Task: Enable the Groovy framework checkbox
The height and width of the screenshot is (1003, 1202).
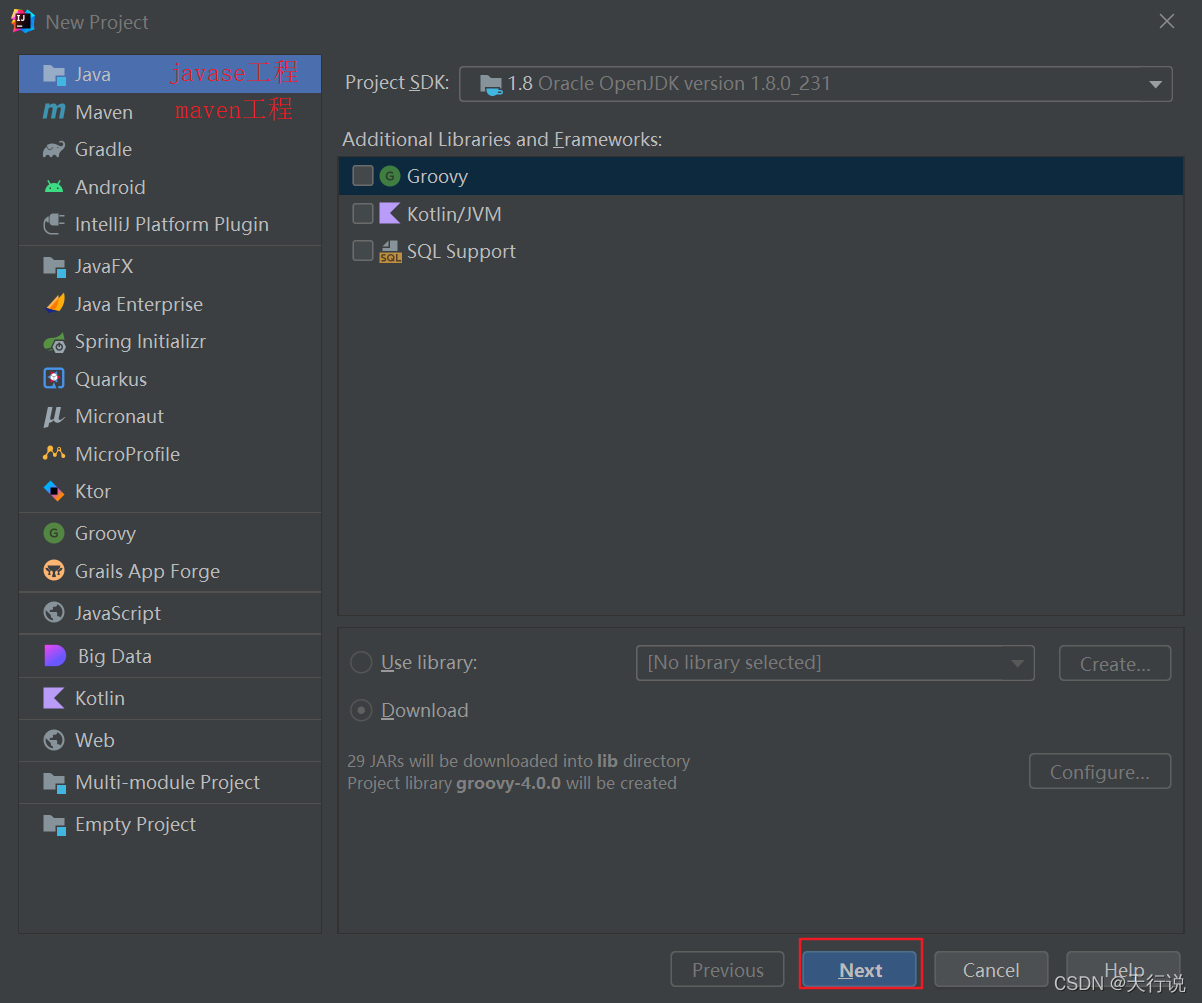Action: (363, 176)
